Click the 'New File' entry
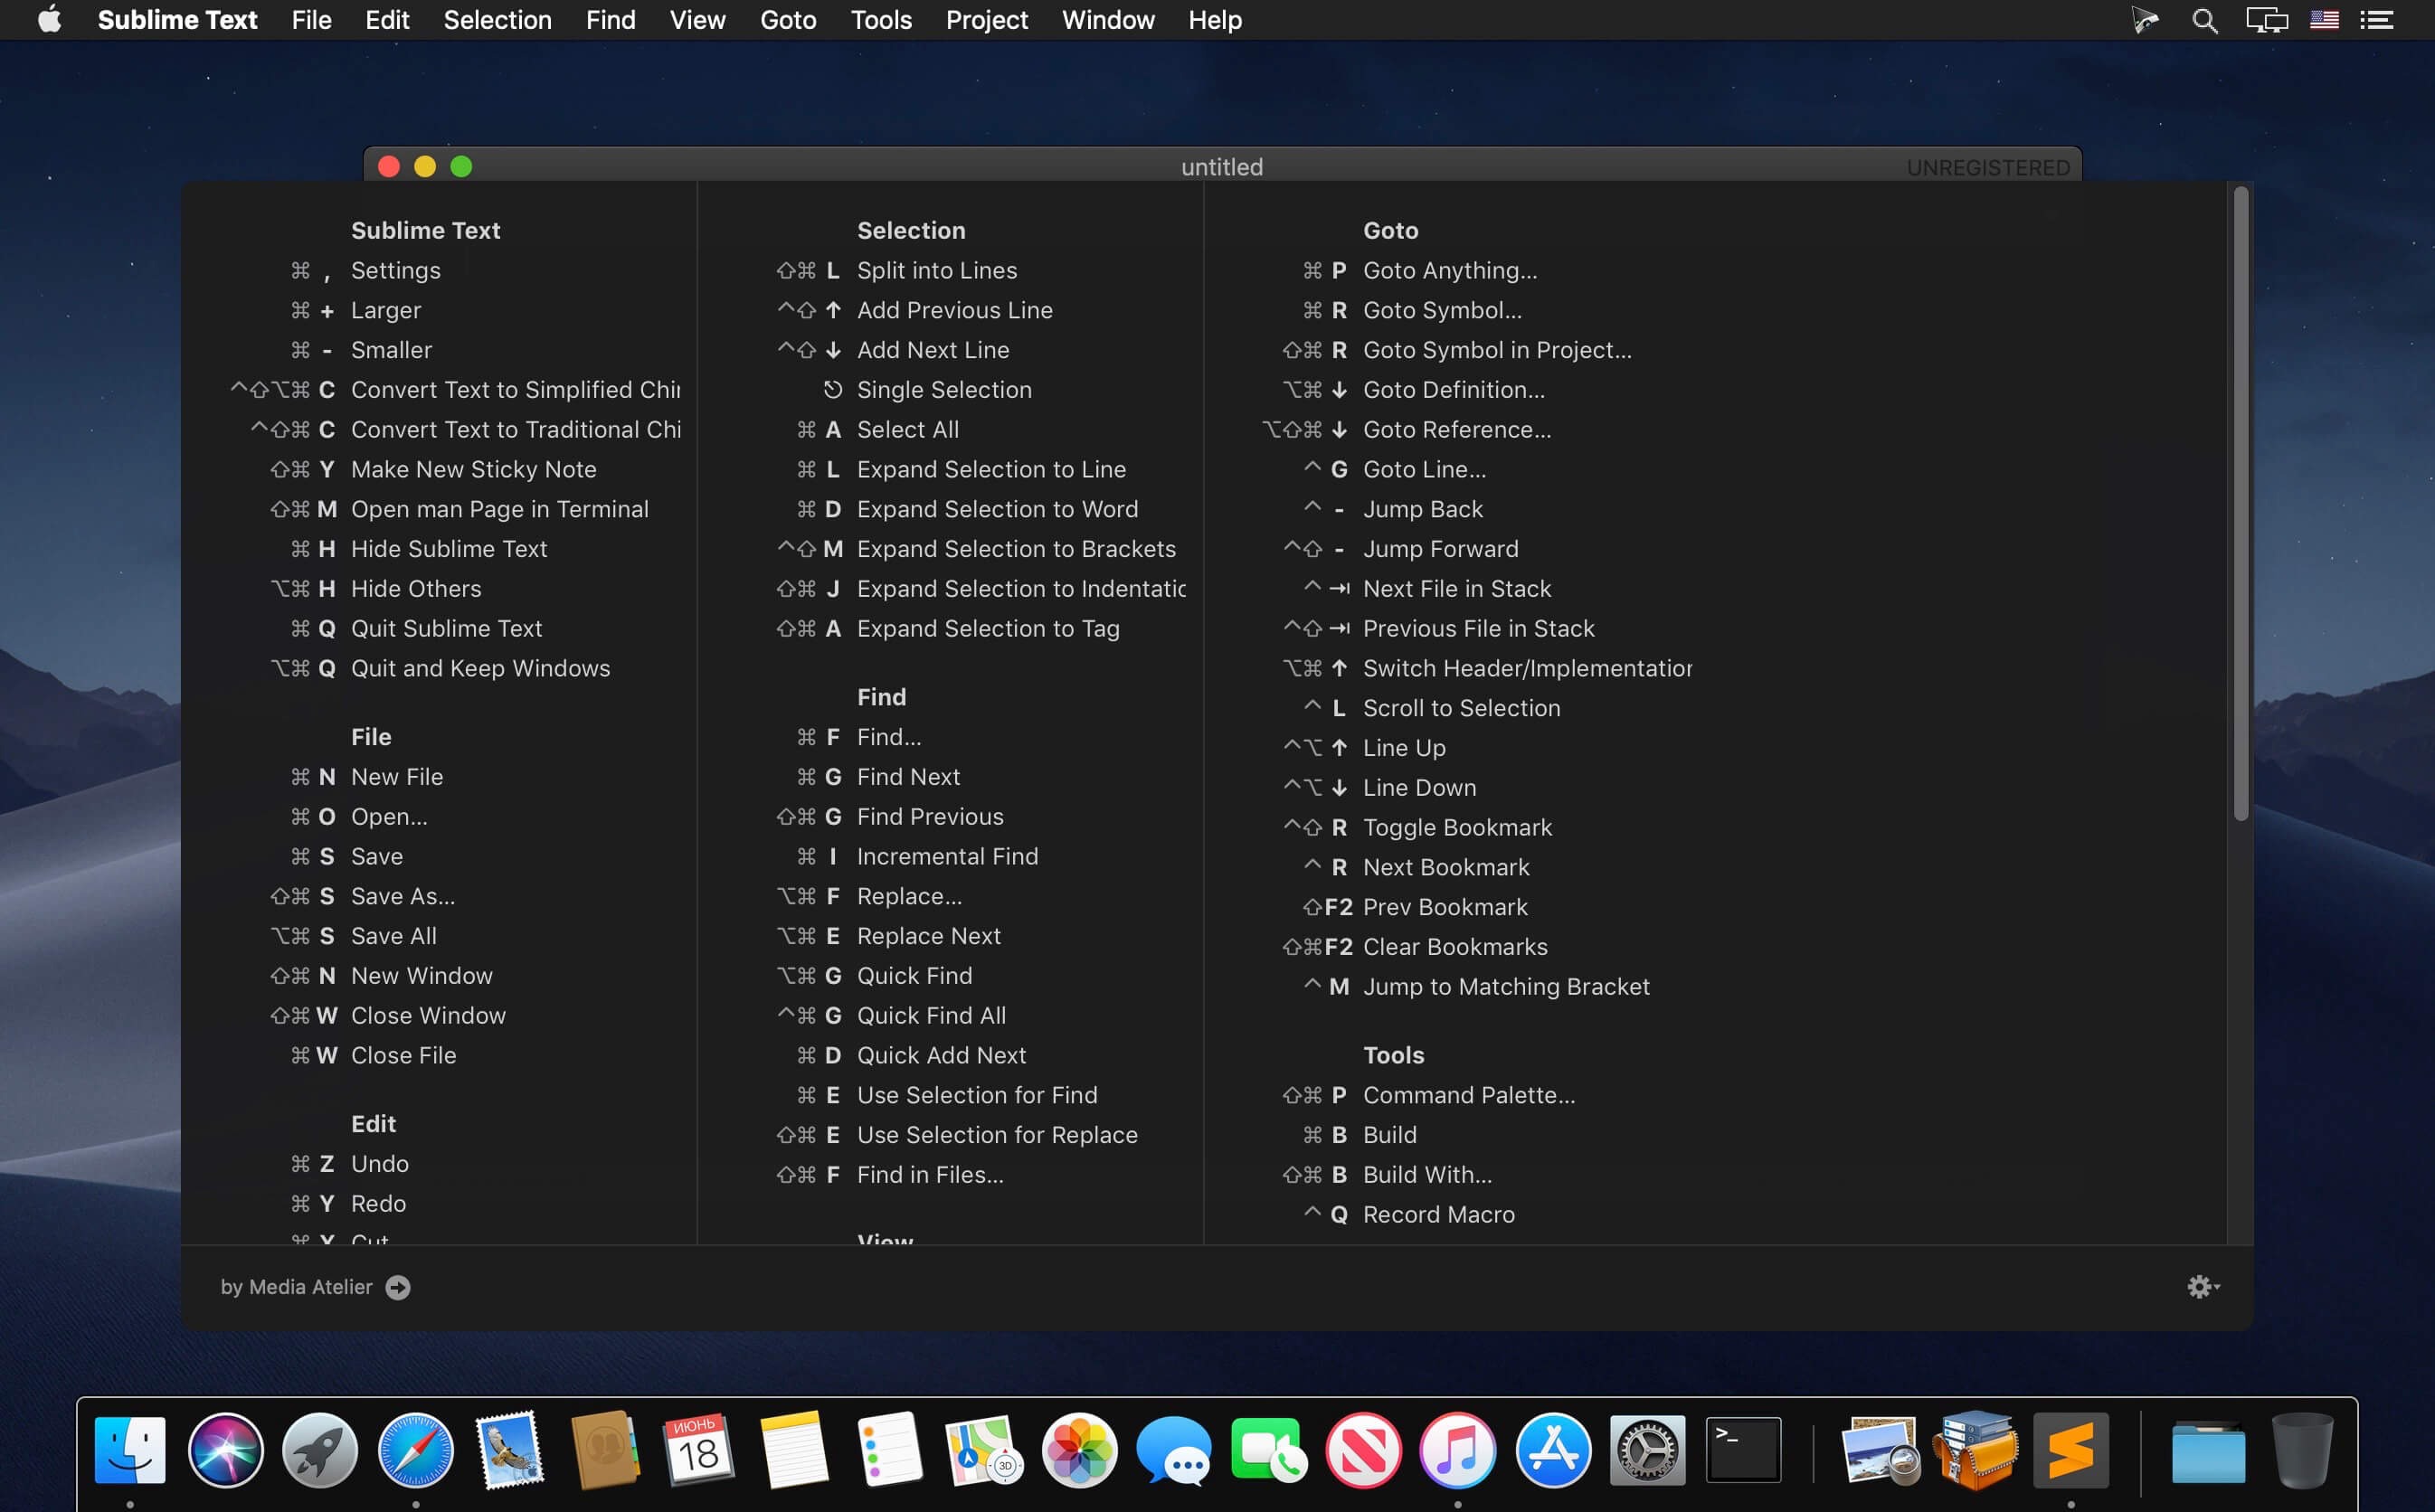The width and height of the screenshot is (2435, 1512). [x=396, y=776]
